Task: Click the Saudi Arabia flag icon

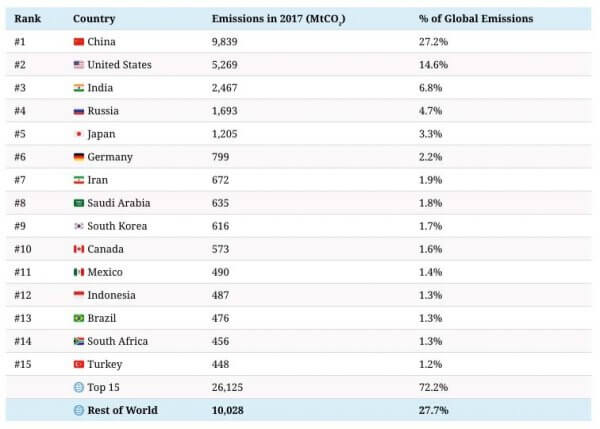Action: [x=79, y=203]
